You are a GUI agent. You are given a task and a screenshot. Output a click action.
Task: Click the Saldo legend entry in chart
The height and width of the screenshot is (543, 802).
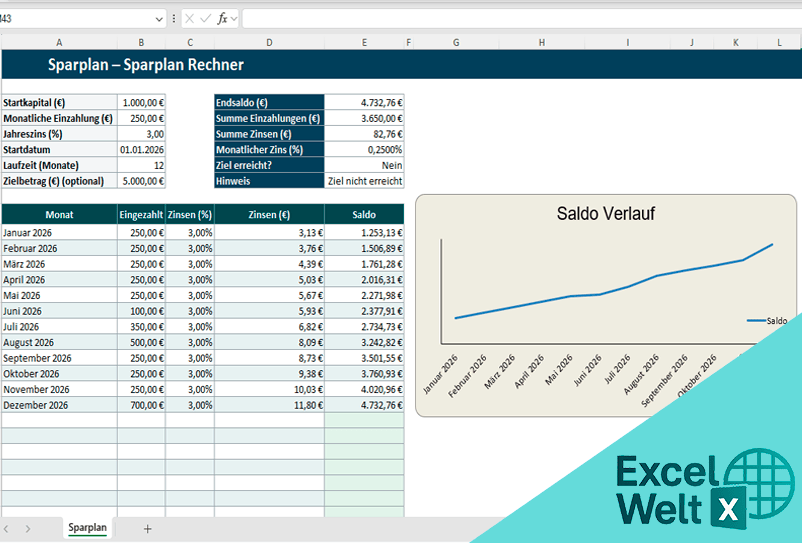pos(768,321)
